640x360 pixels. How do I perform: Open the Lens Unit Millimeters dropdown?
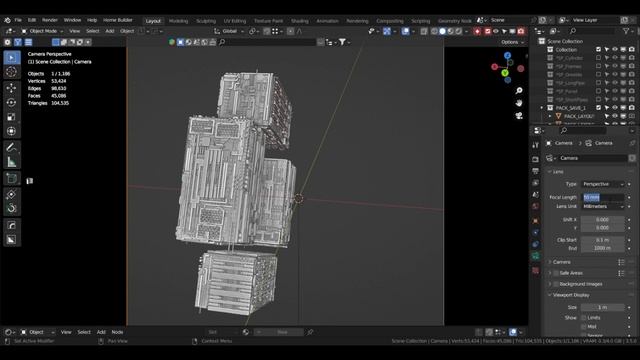603,207
